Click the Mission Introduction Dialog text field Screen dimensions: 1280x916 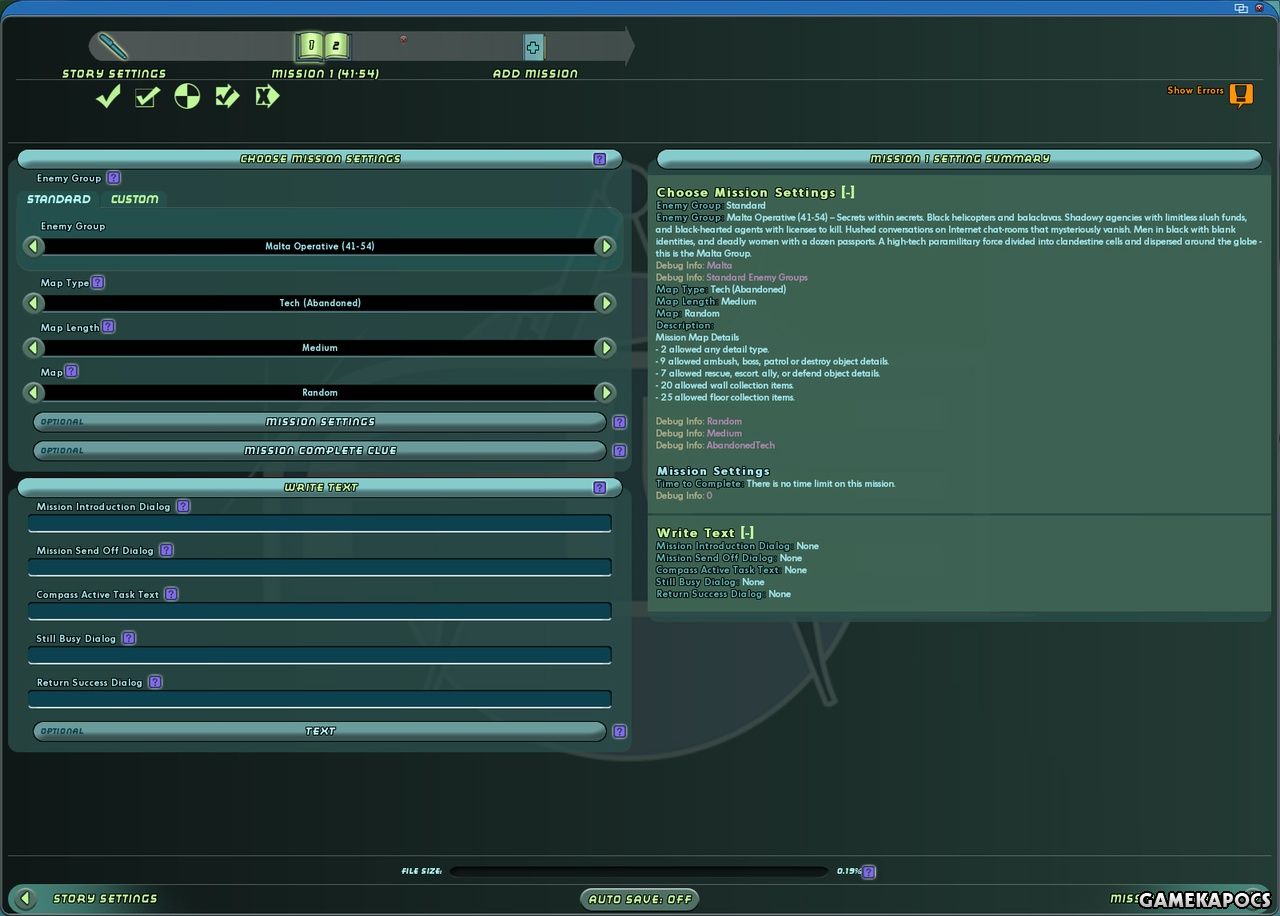coord(320,523)
